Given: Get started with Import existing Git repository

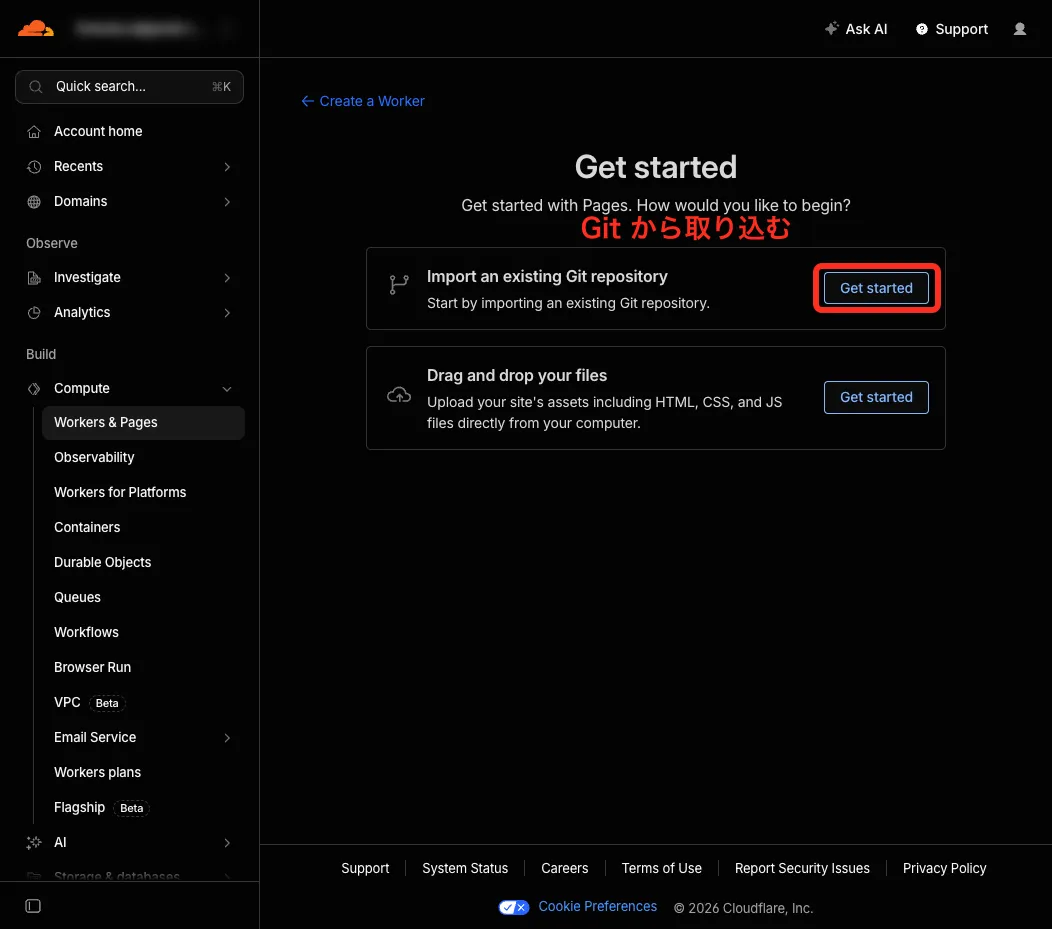Looking at the screenshot, I should click(876, 288).
